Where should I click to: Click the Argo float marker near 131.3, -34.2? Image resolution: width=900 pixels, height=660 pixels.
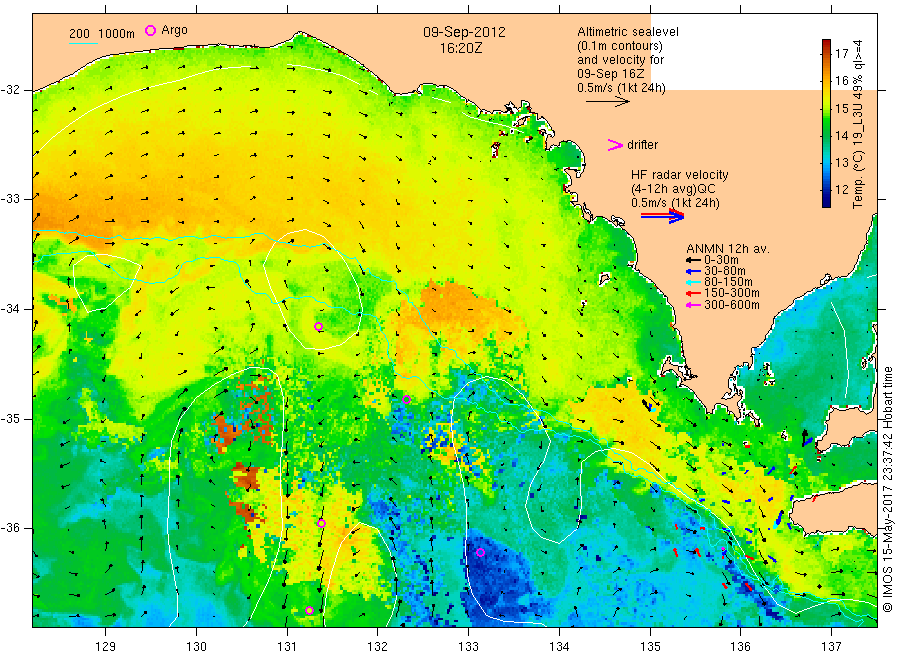tap(318, 327)
